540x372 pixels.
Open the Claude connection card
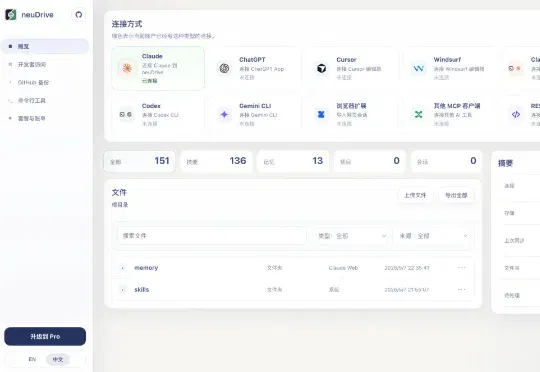coord(158,68)
